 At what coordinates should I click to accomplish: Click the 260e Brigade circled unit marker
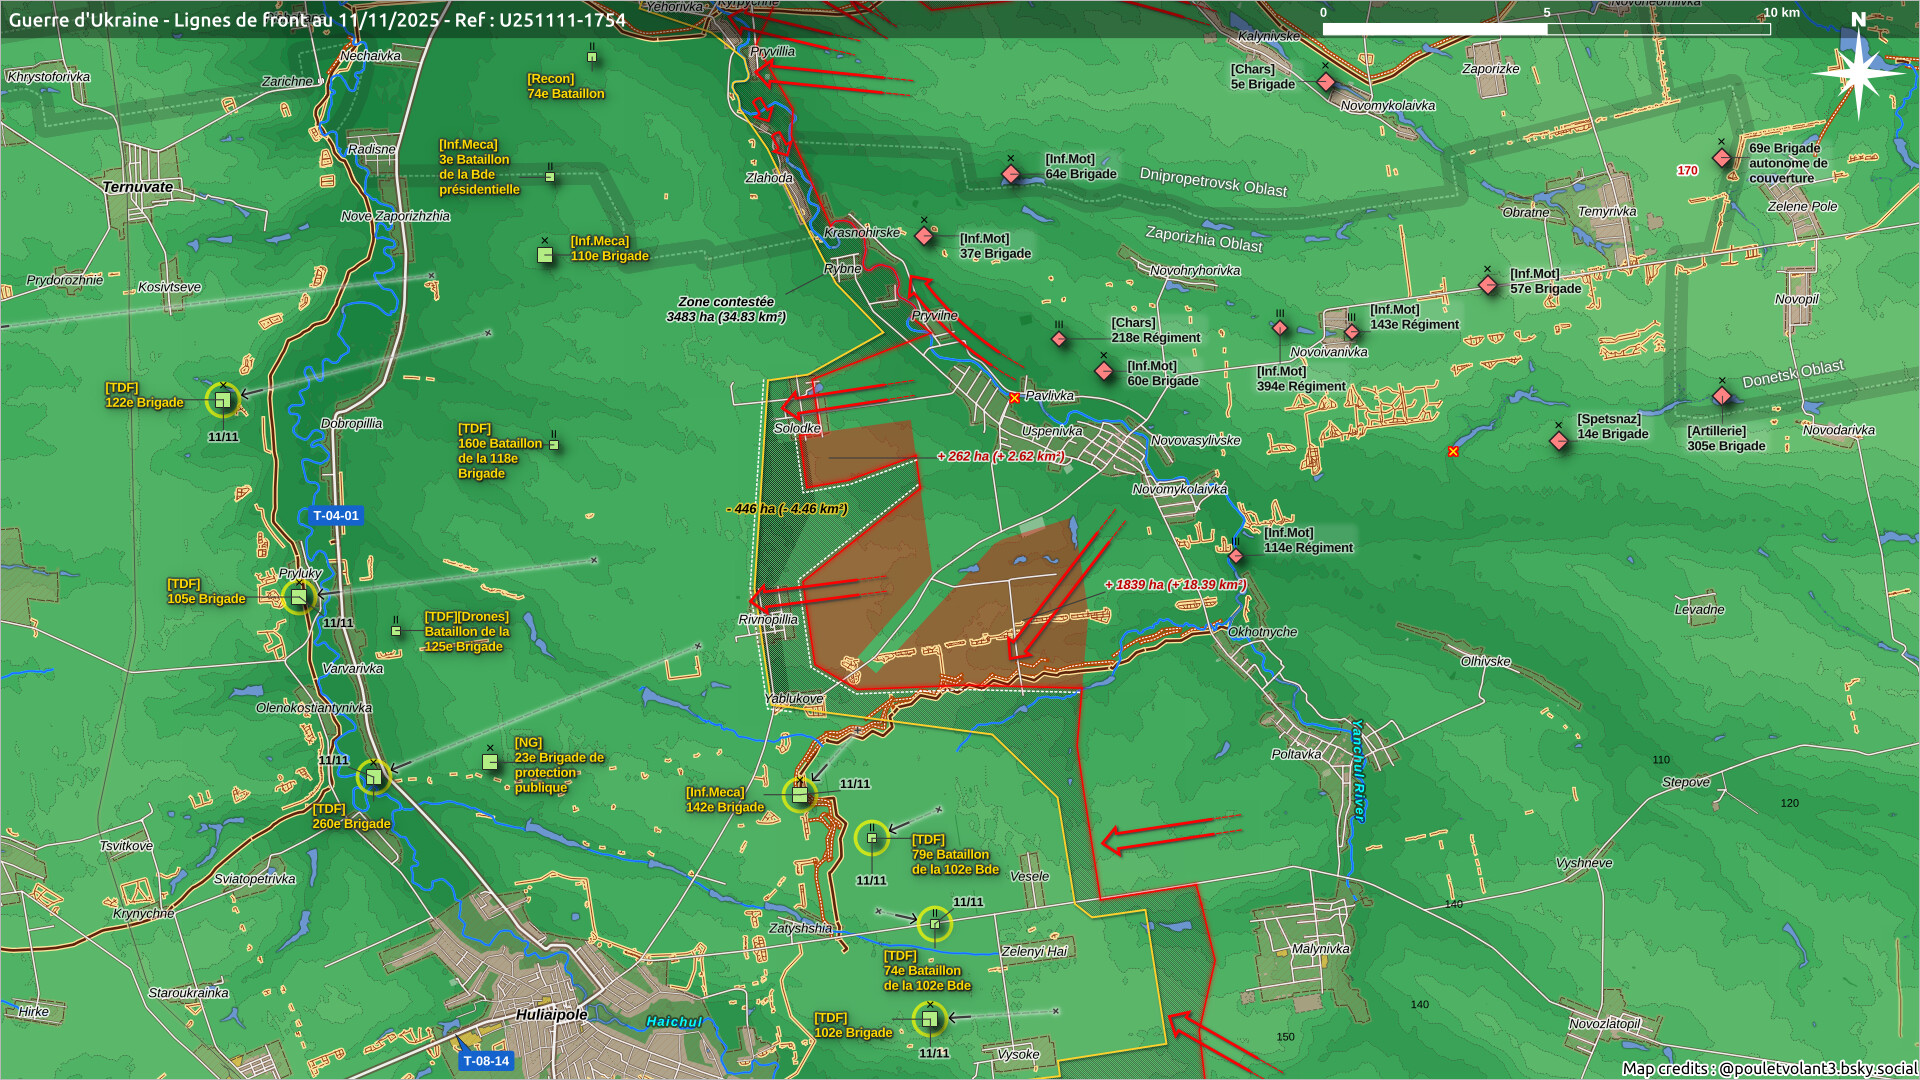(x=373, y=777)
